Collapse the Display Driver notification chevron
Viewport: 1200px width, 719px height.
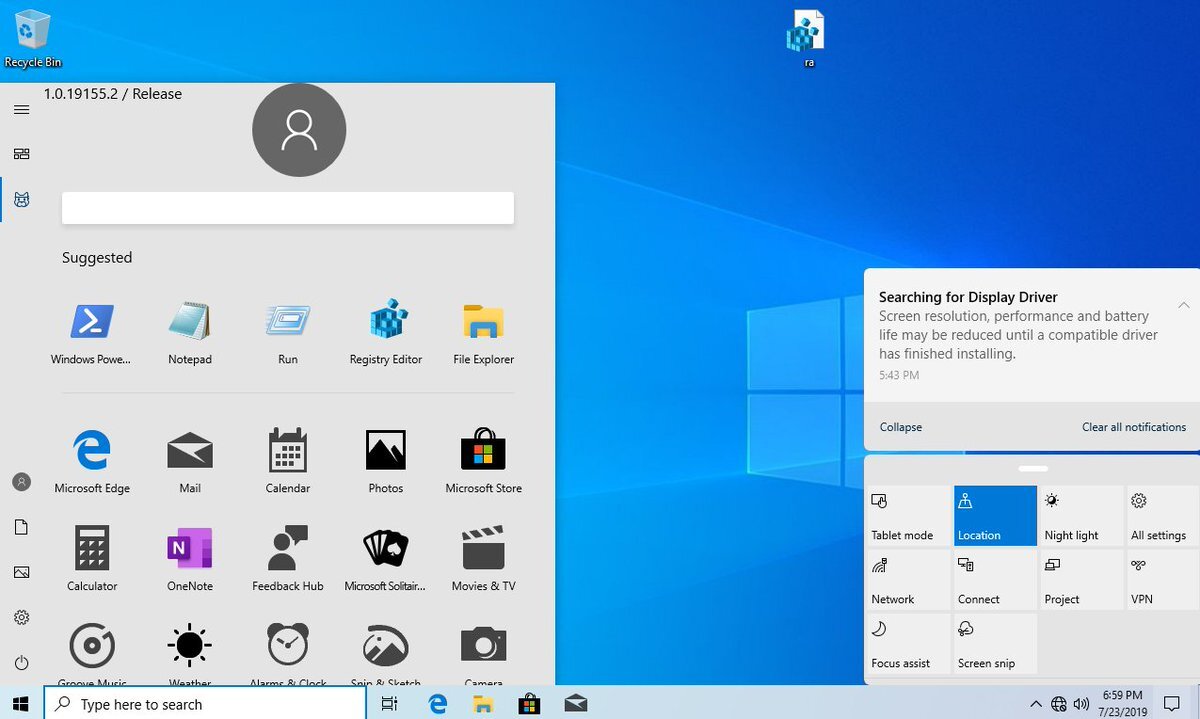1183,304
